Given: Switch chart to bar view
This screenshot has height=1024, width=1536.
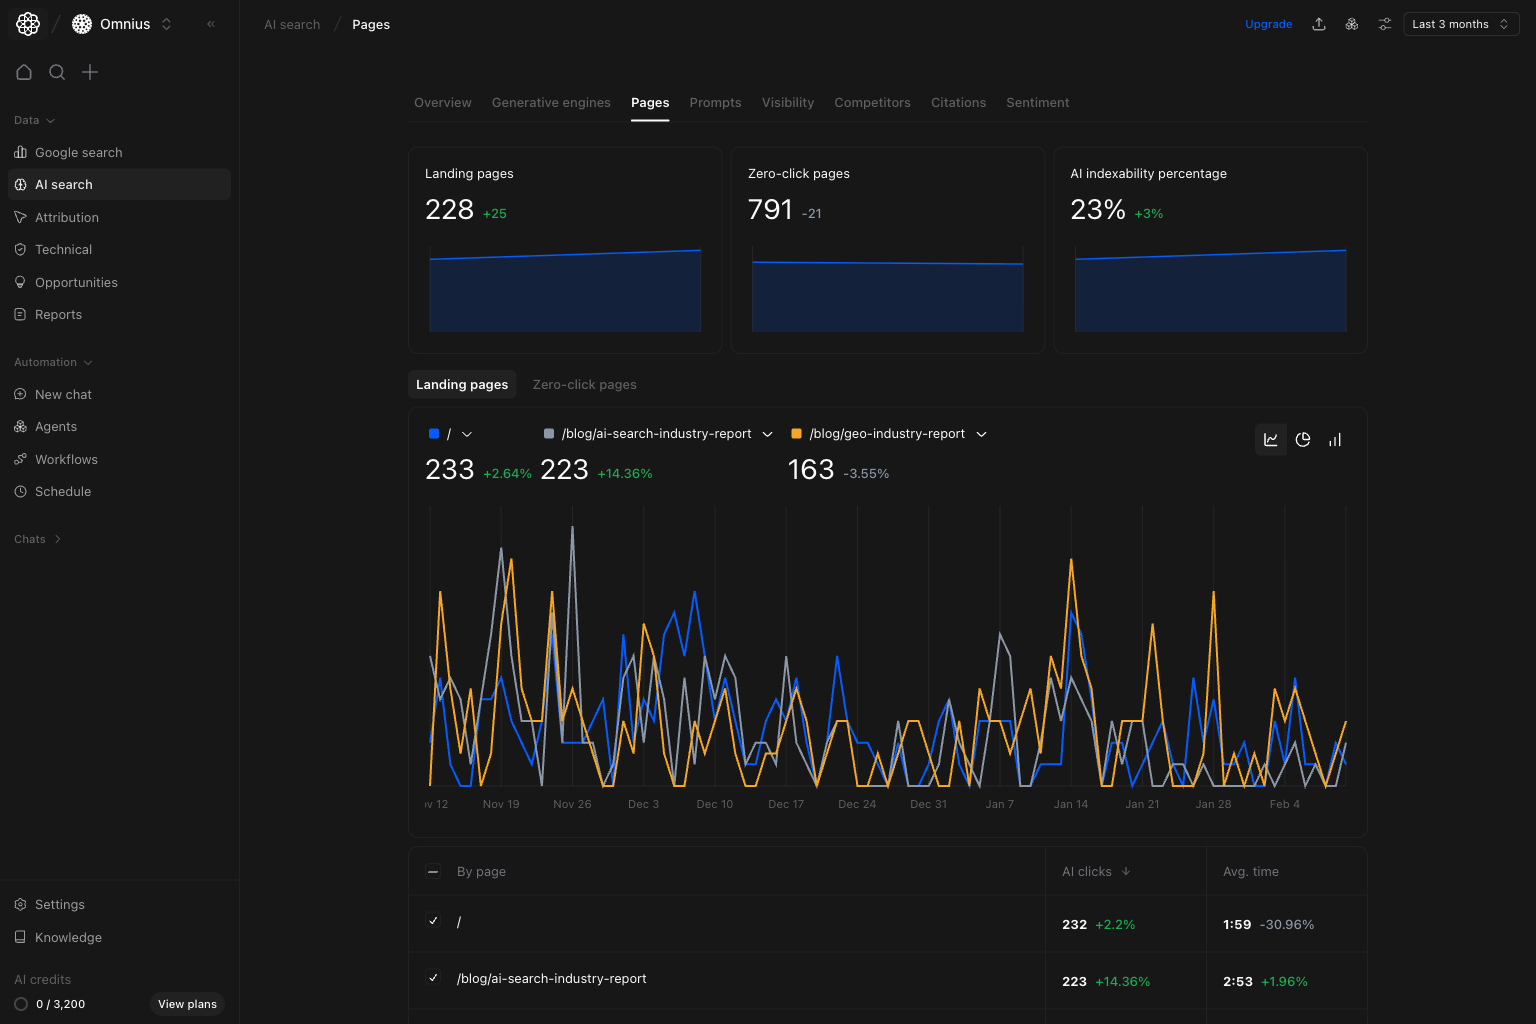Looking at the screenshot, I should (1334, 439).
